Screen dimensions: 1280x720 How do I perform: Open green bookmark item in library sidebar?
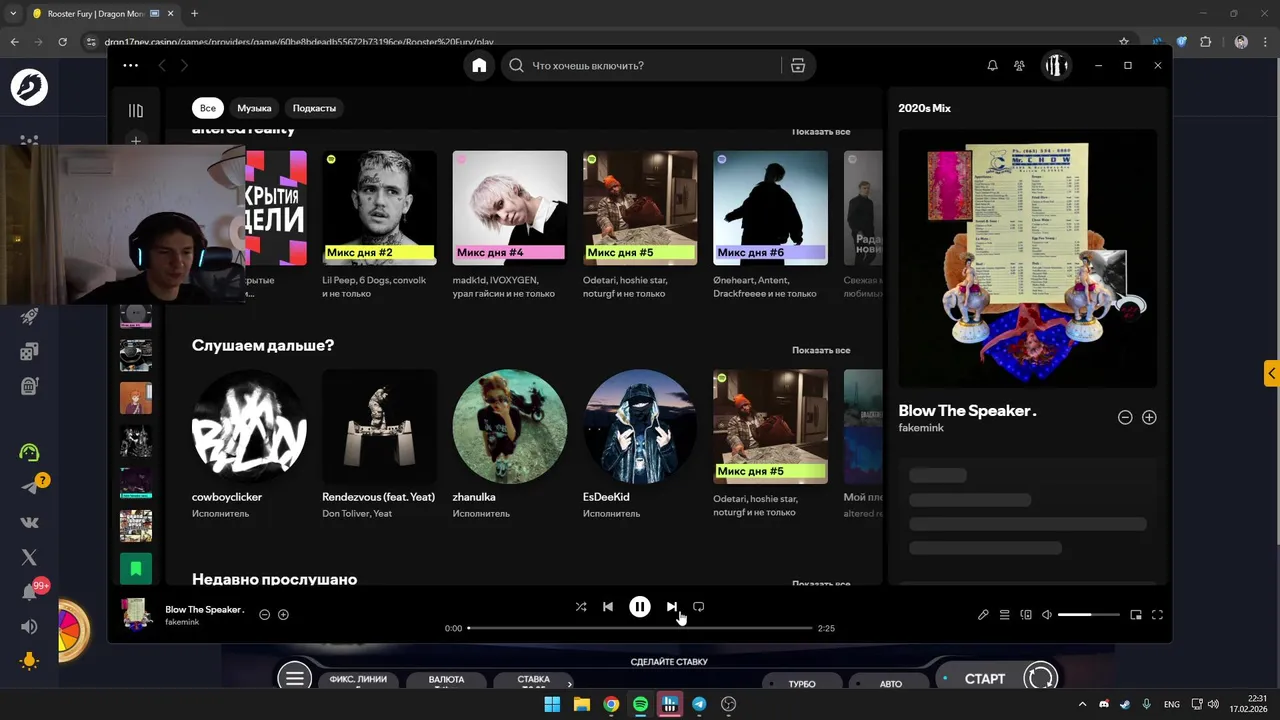[x=136, y=569]
